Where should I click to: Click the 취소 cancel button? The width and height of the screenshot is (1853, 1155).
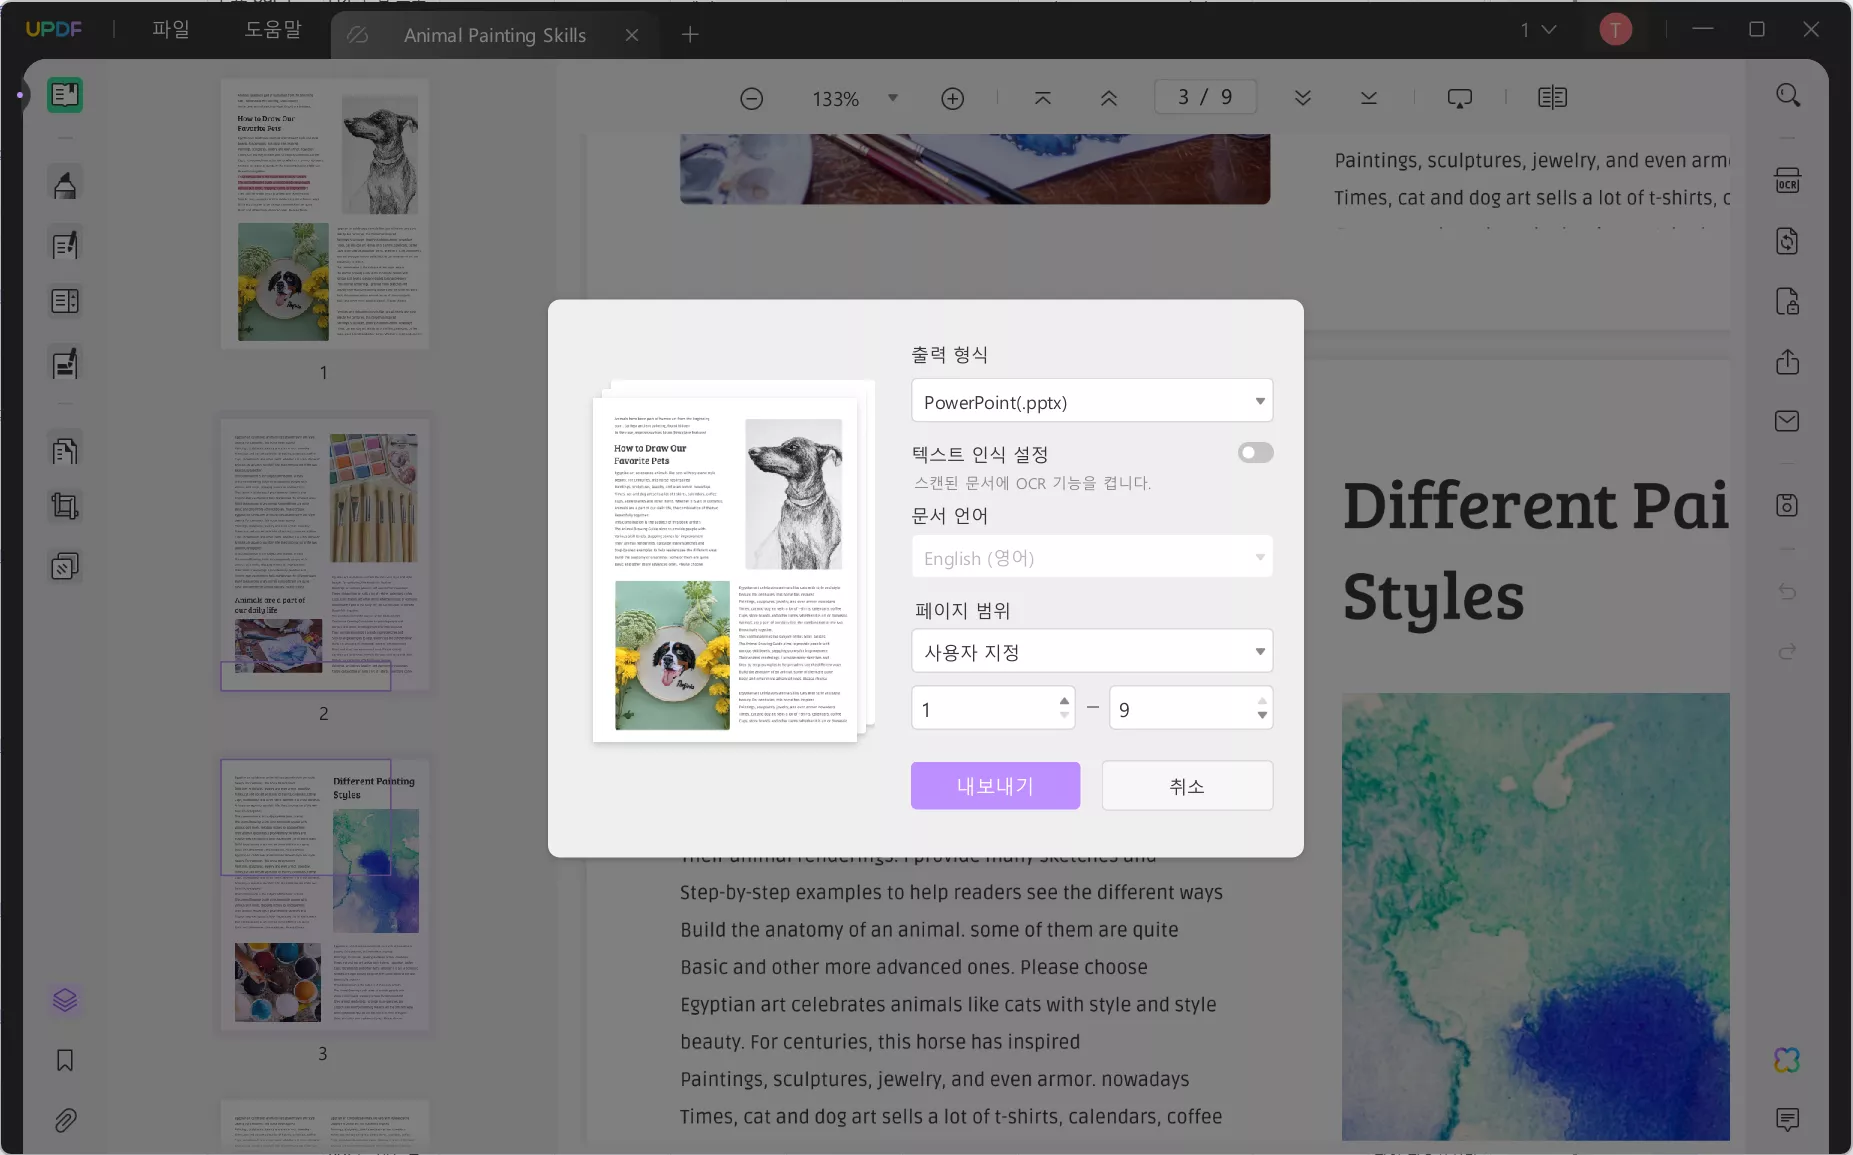click(1187, 785)
